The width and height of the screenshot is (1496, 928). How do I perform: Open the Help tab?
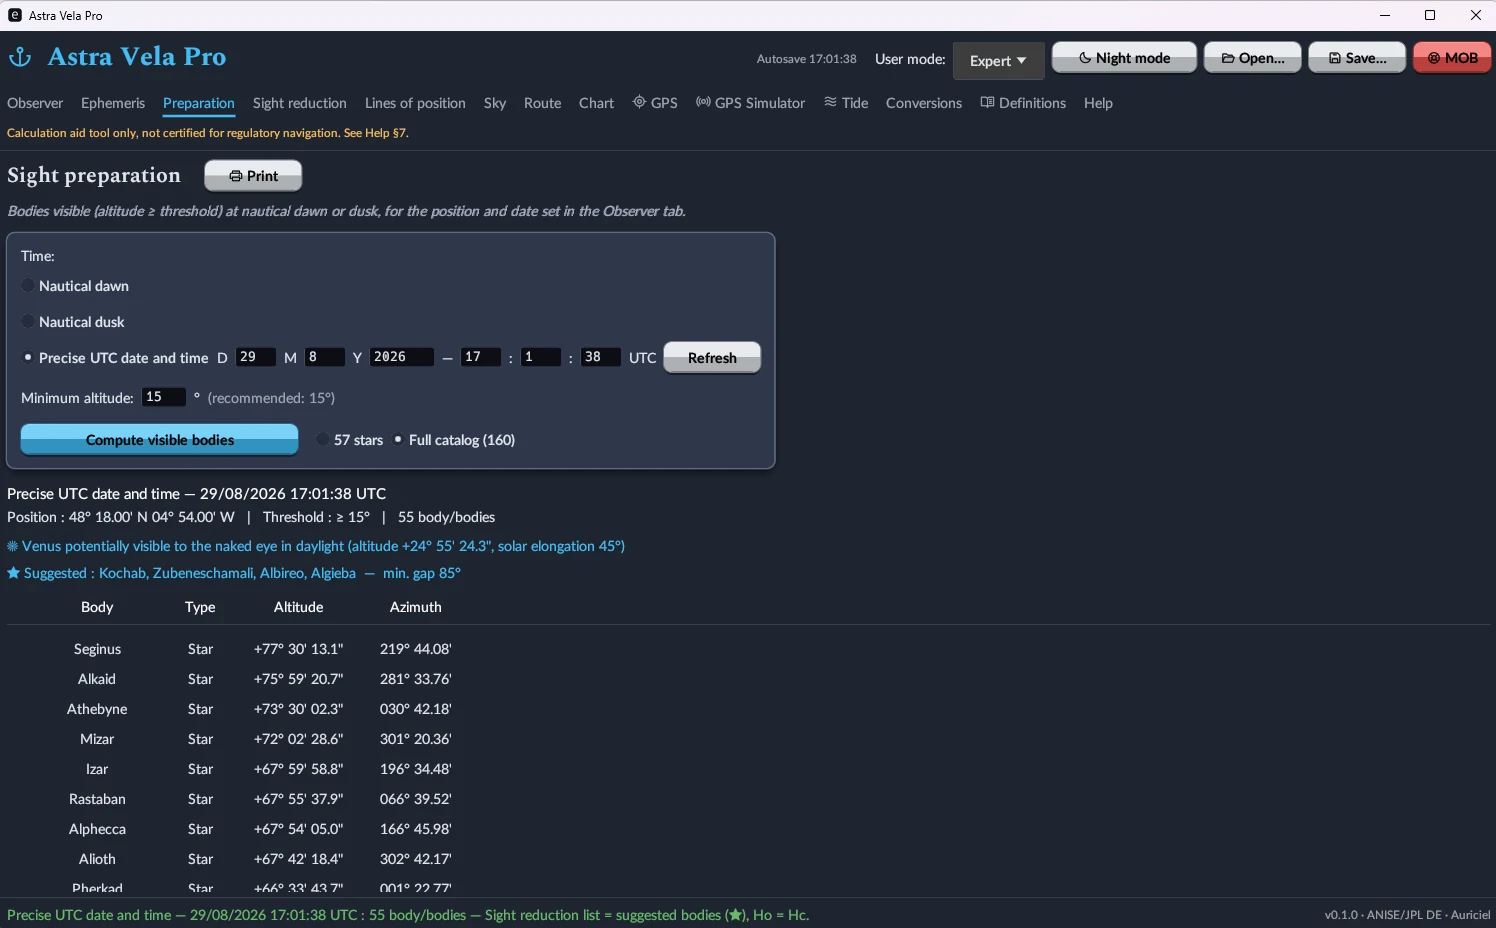(x=1098, y=103)
